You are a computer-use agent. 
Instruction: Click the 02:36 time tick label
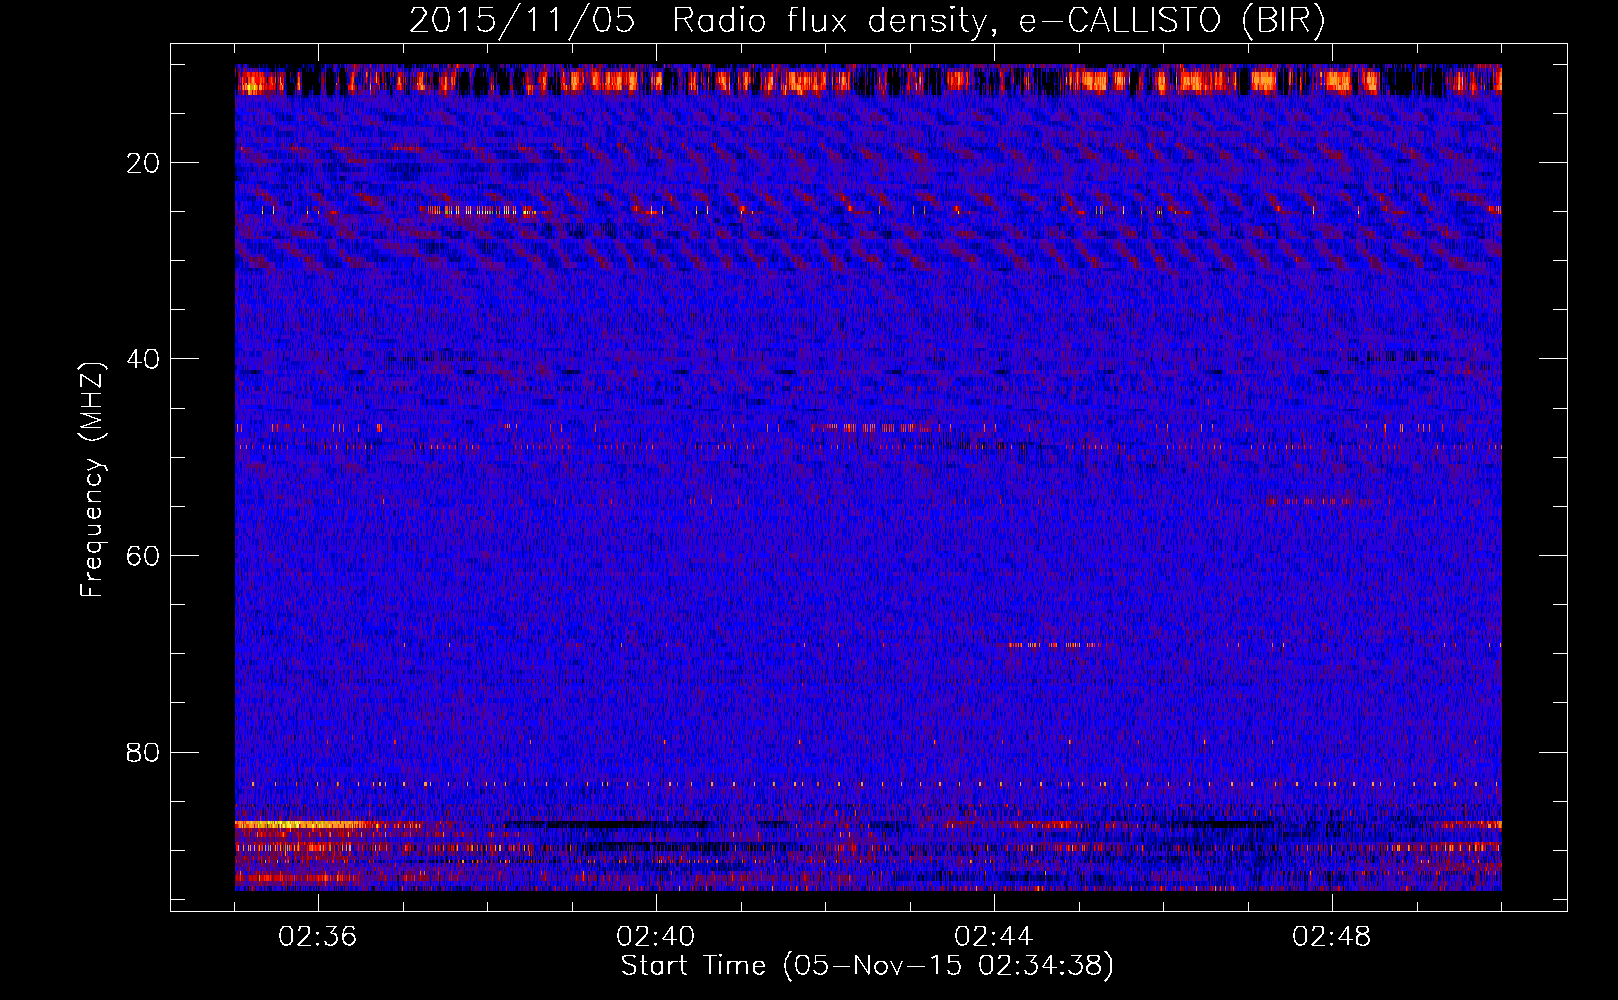point(318,937)
